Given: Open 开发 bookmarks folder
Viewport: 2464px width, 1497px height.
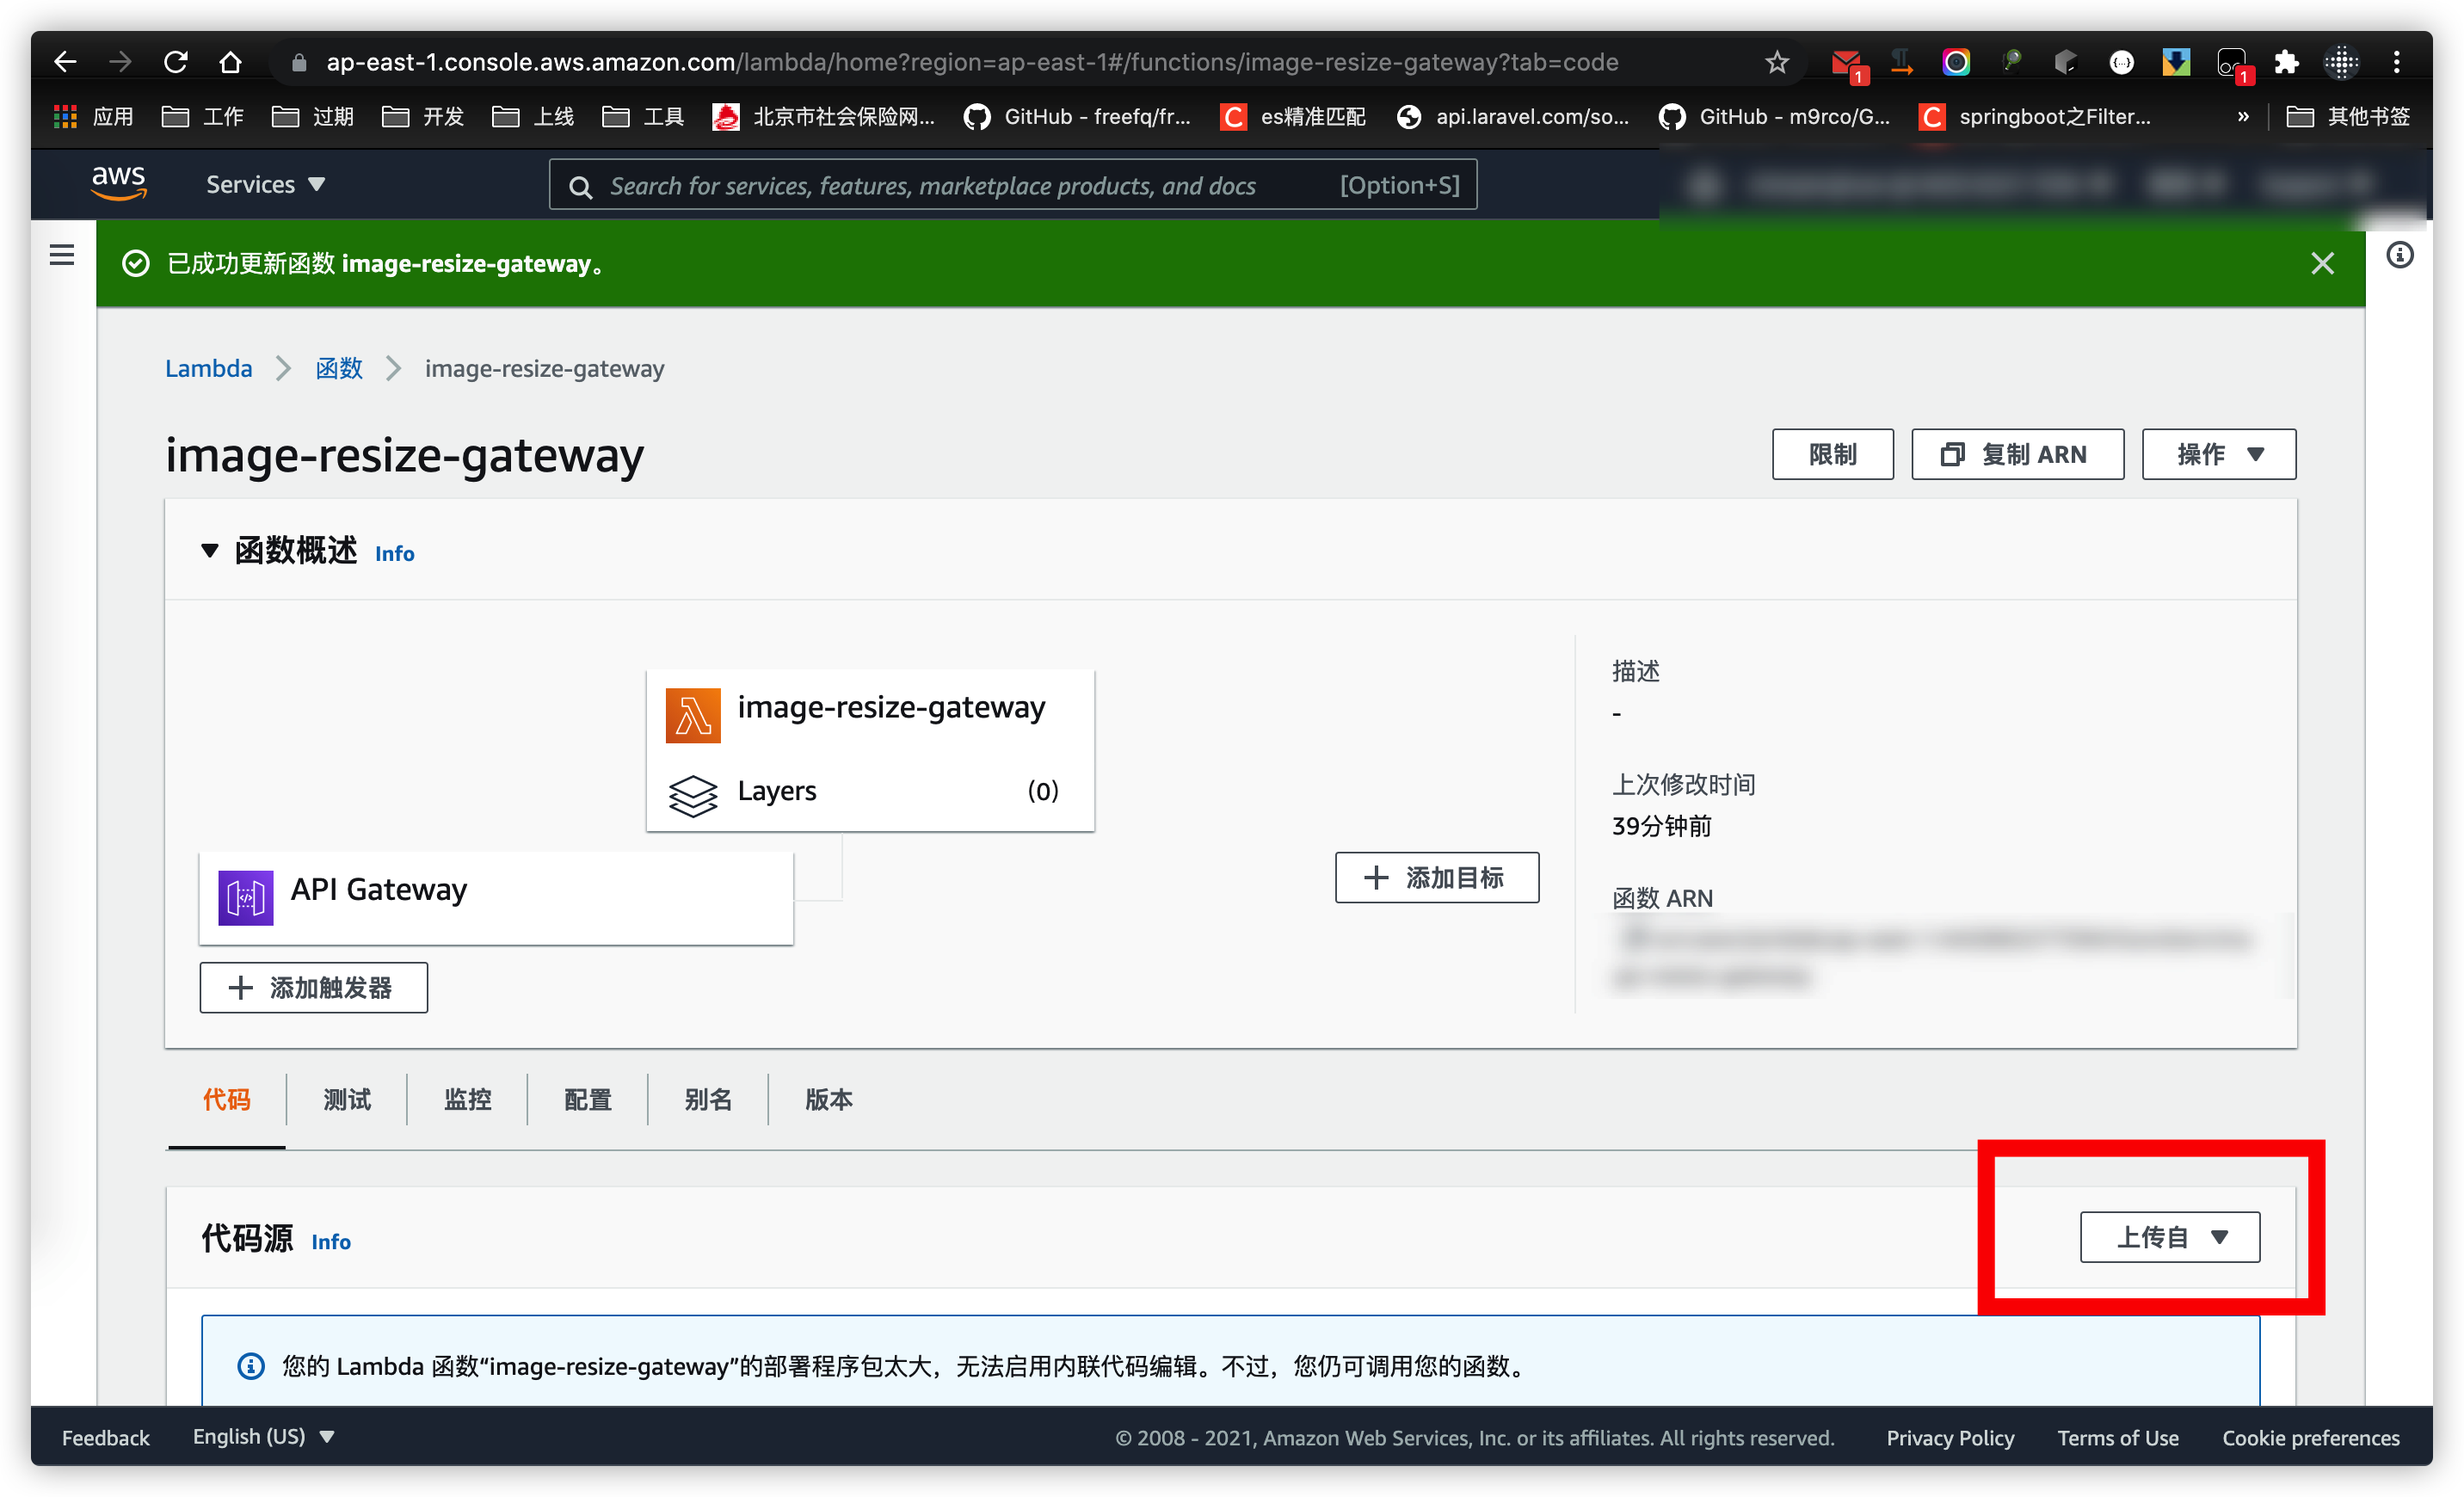Looking at the screenshot, I should tap(423, 117).
